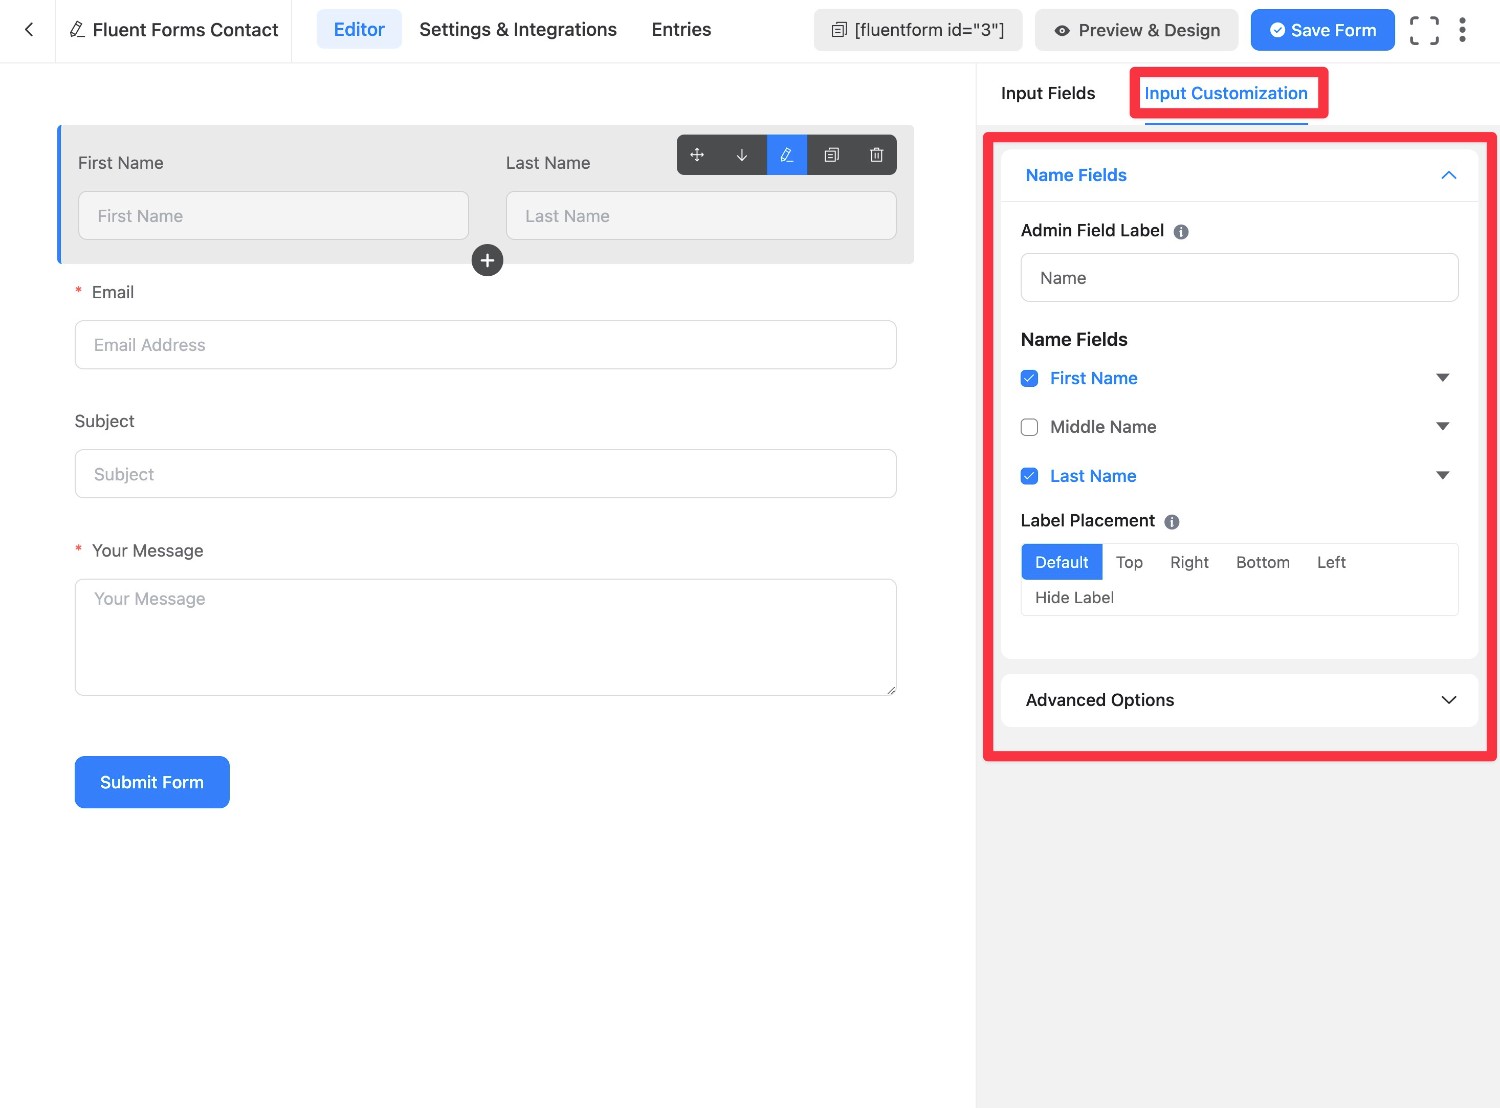Click the back arrow icon
The height and width of the screenshot is (1108, 1500).
[x=29, y=30]
